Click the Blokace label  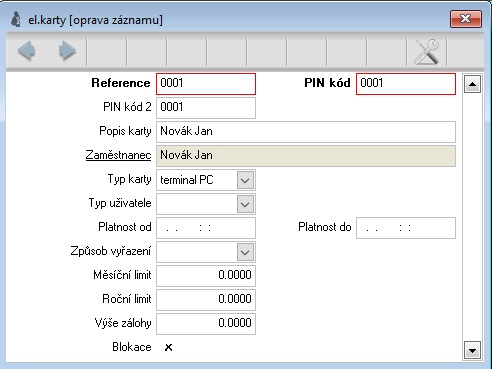[132, 347]
